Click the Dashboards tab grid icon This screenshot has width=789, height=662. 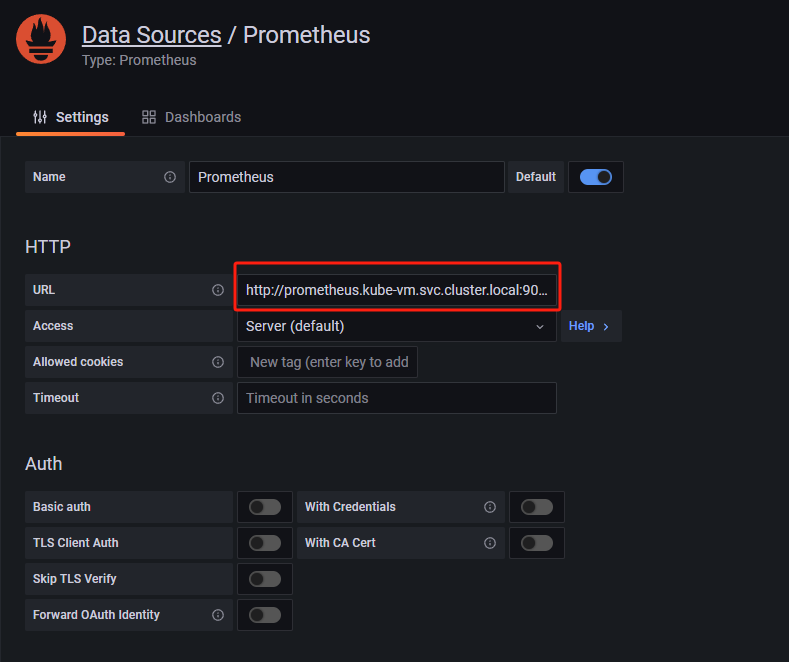pos(149,117)
